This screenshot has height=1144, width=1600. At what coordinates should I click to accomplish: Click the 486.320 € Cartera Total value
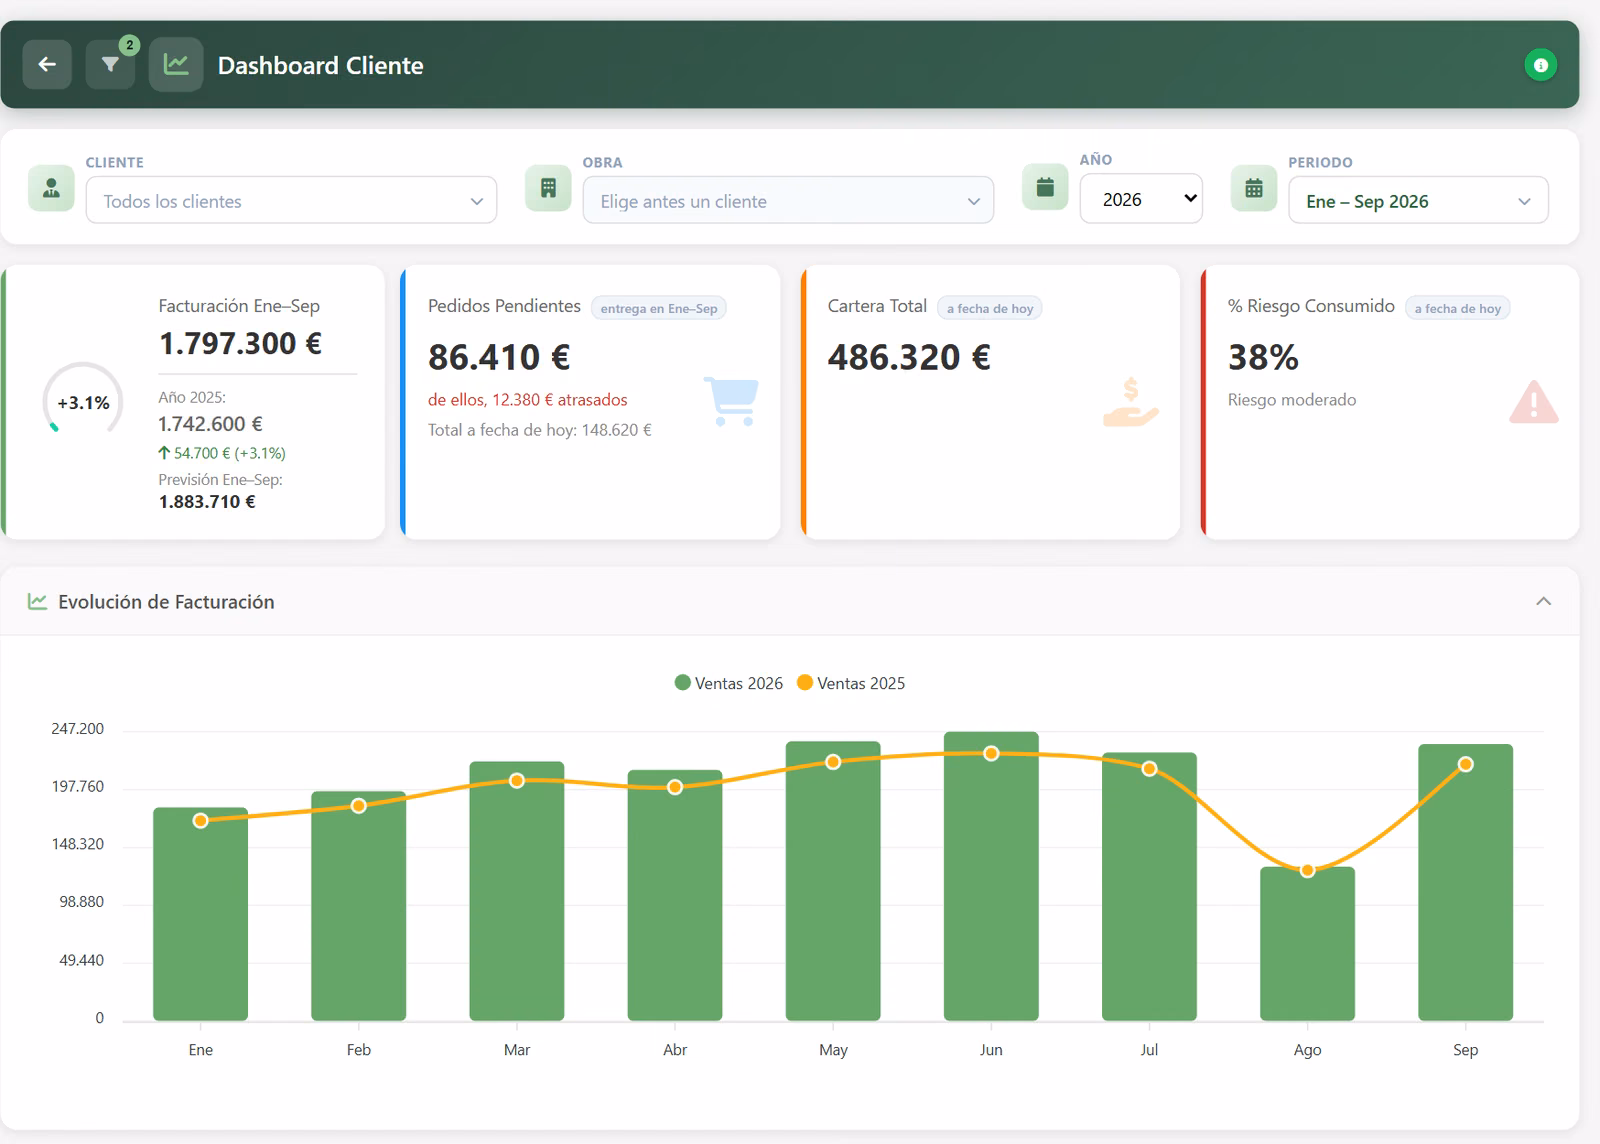[909, 357]
